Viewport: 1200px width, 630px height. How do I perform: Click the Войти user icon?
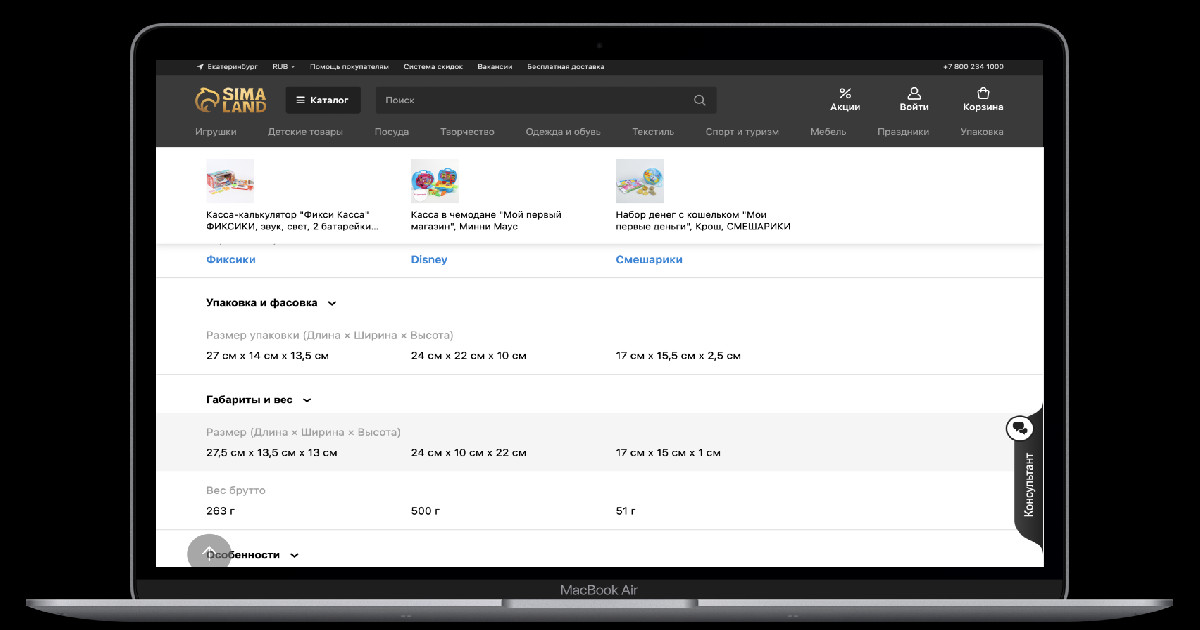tap(914, 93)
